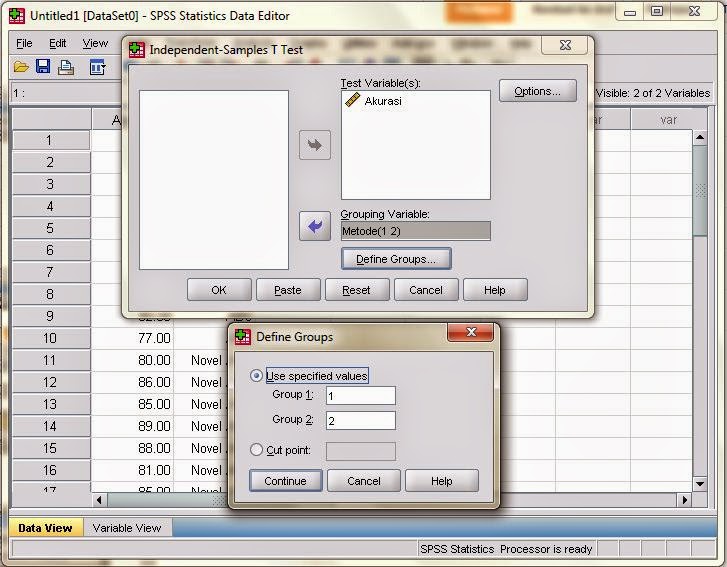Viewport: 727px width, 567px height.
Task: Click the vertical scrollbar thumb
Action: pos(700,190)
